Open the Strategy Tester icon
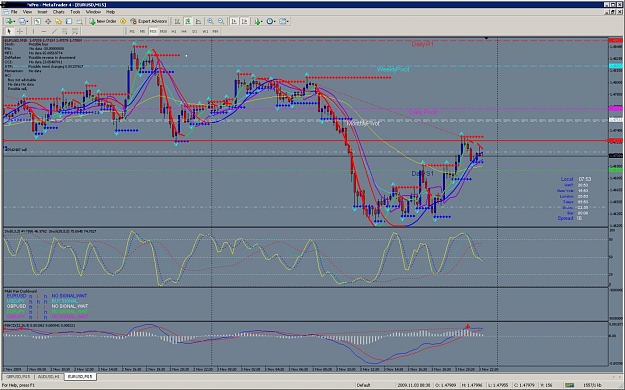 pos(79,21)
